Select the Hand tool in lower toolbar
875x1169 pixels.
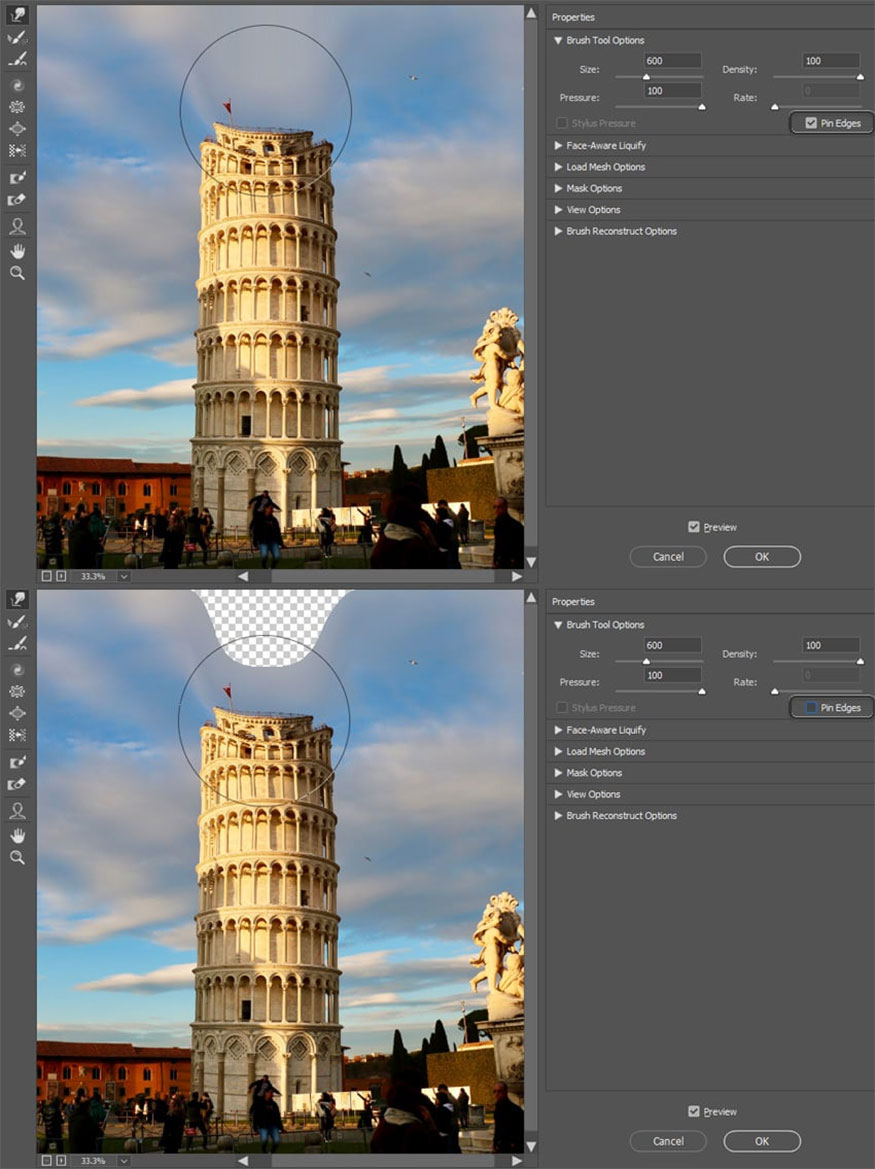click(17, 835)
